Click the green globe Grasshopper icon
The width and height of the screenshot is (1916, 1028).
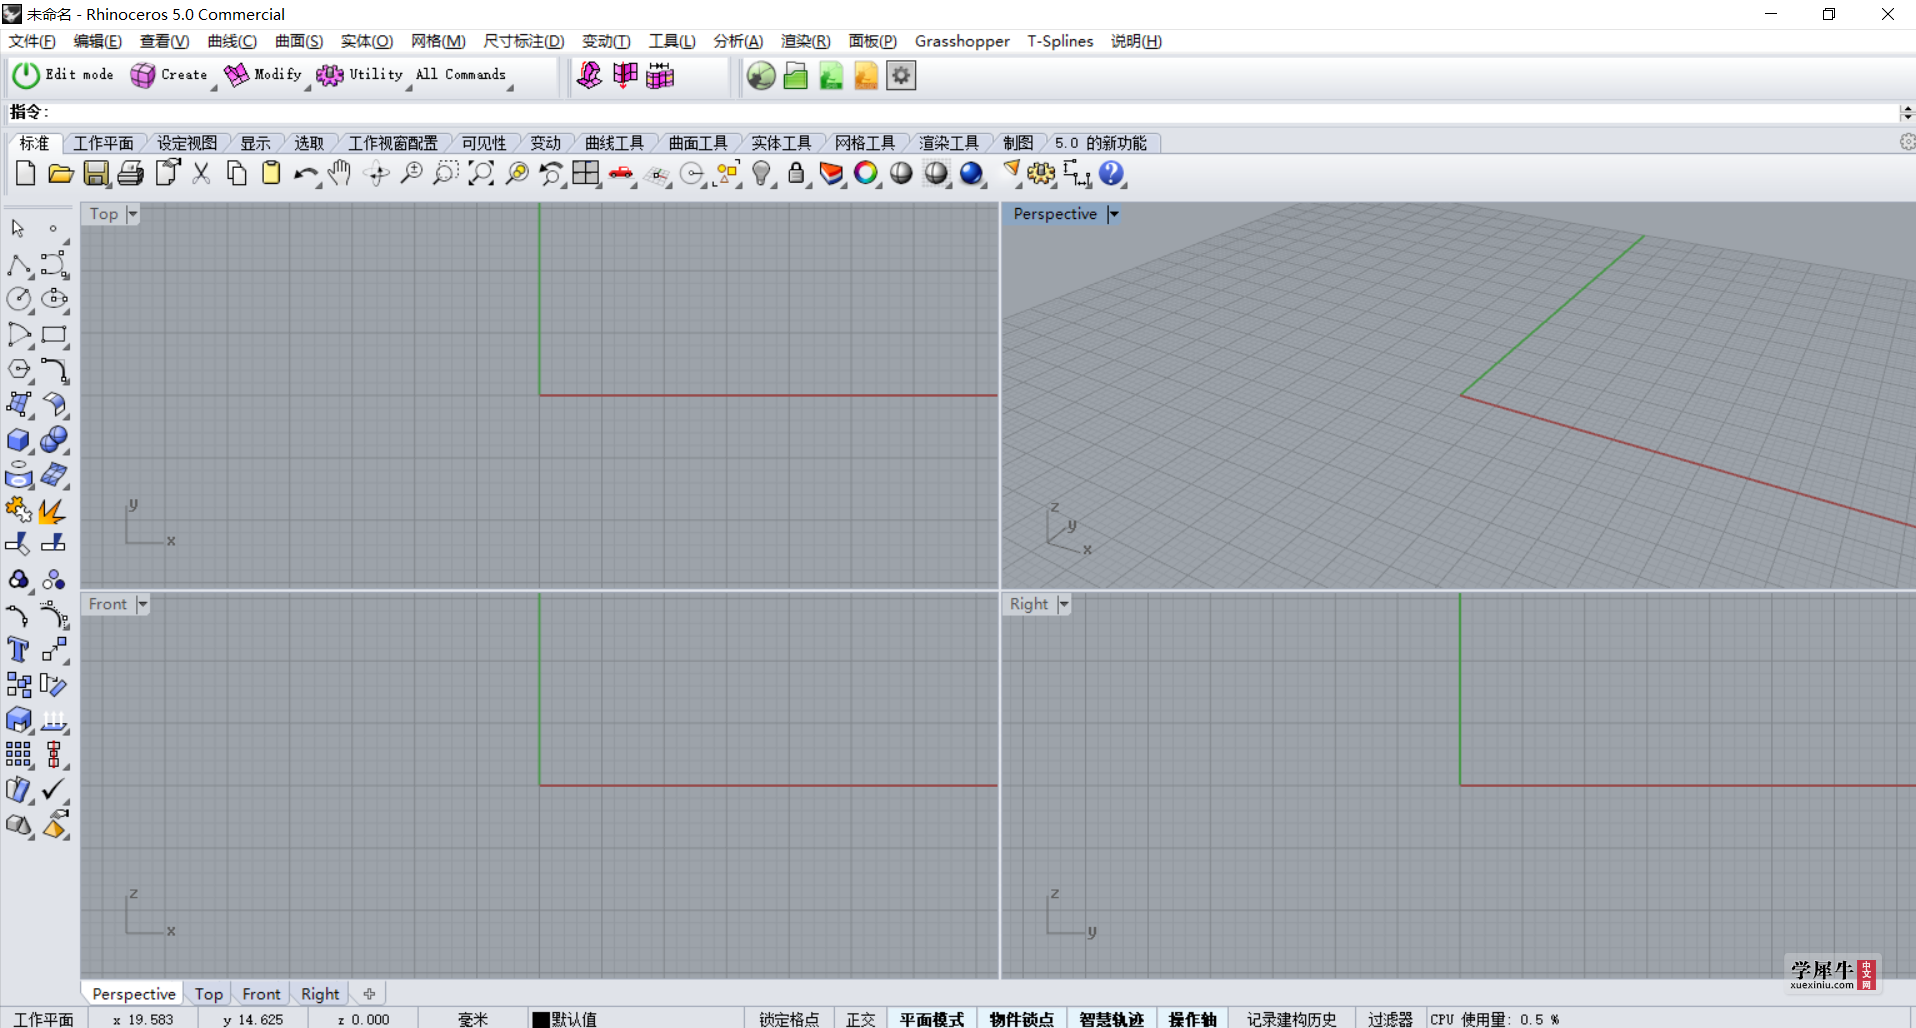761,76
